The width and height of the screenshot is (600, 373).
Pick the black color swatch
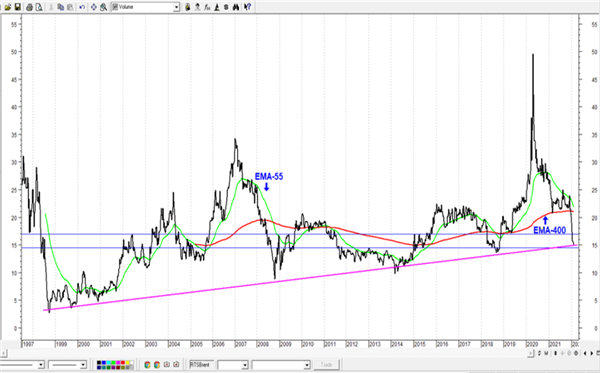tap(99, 363)
